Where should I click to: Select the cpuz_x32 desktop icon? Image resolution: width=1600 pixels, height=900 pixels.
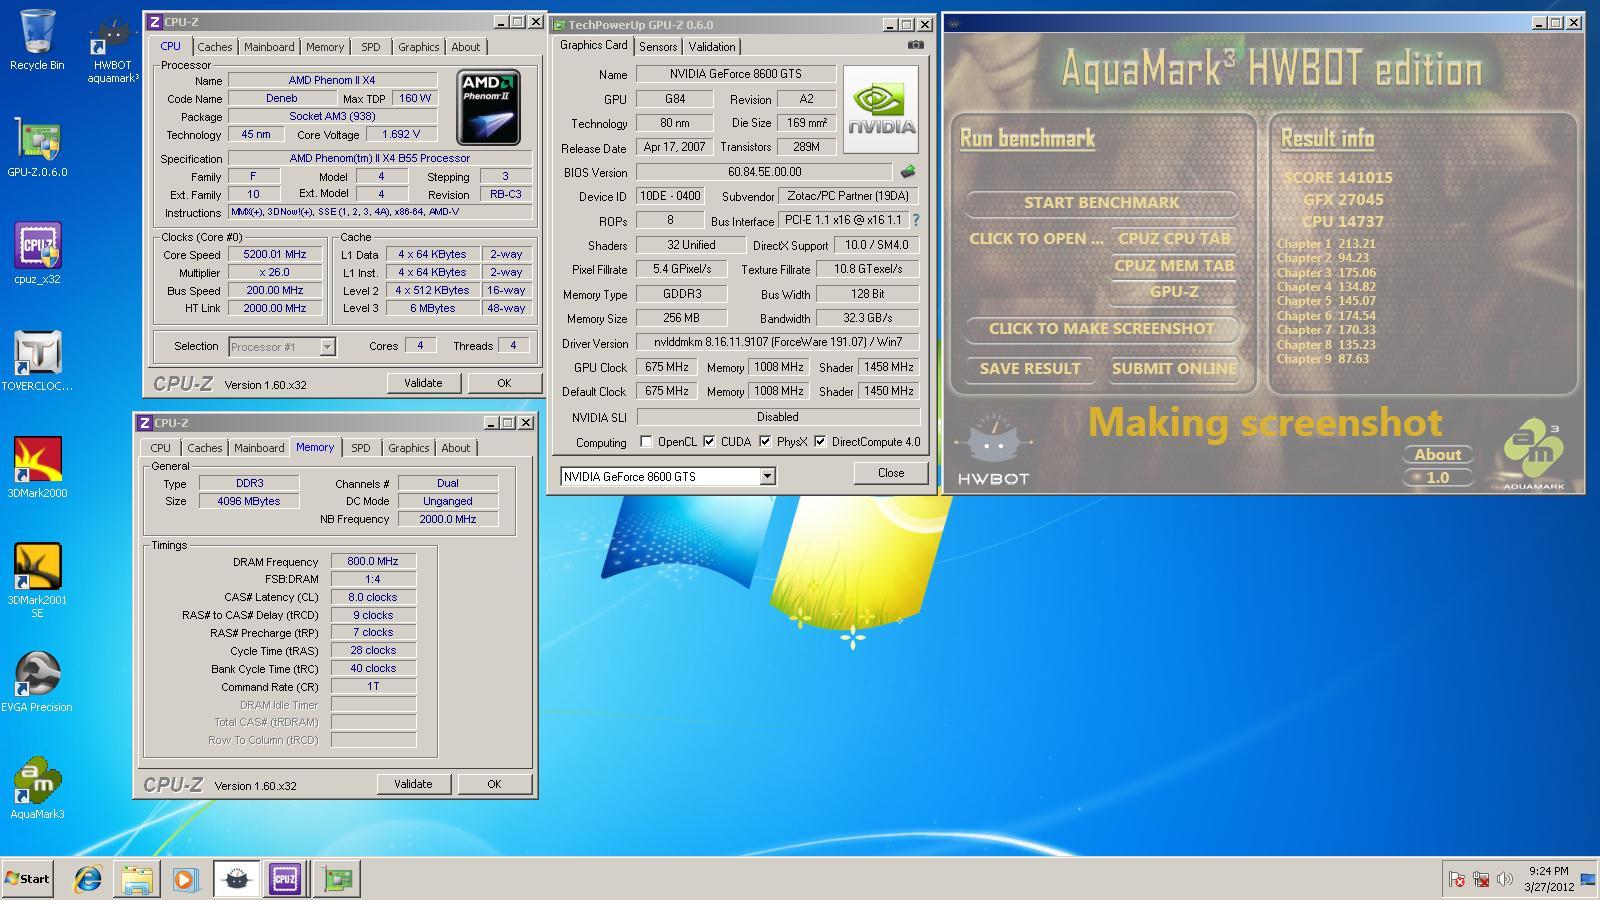(x=37, y=254)
